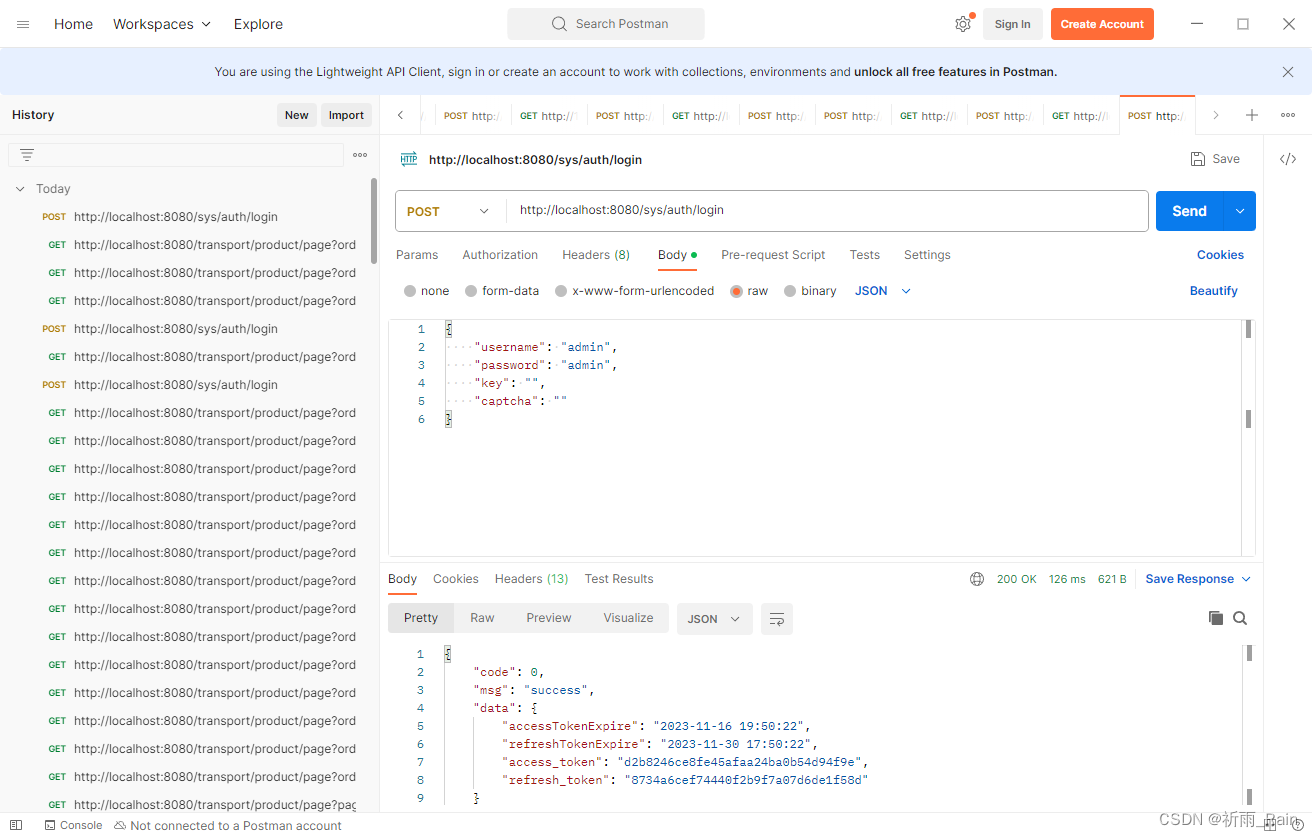
Task: Click Beautify to format JSON
Action: point(1214,291)
